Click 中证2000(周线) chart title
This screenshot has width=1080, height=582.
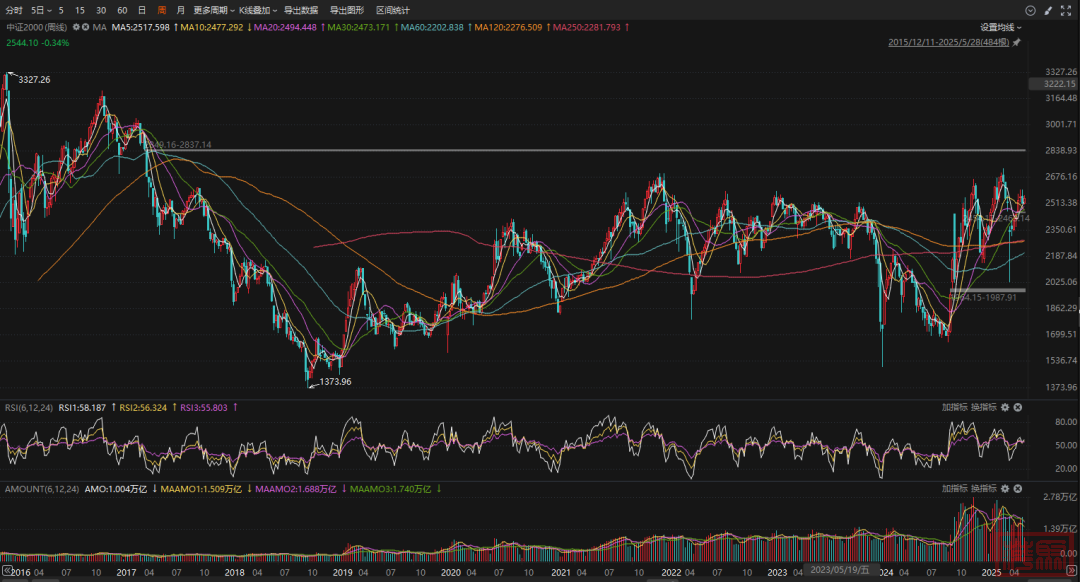(37, 27)
